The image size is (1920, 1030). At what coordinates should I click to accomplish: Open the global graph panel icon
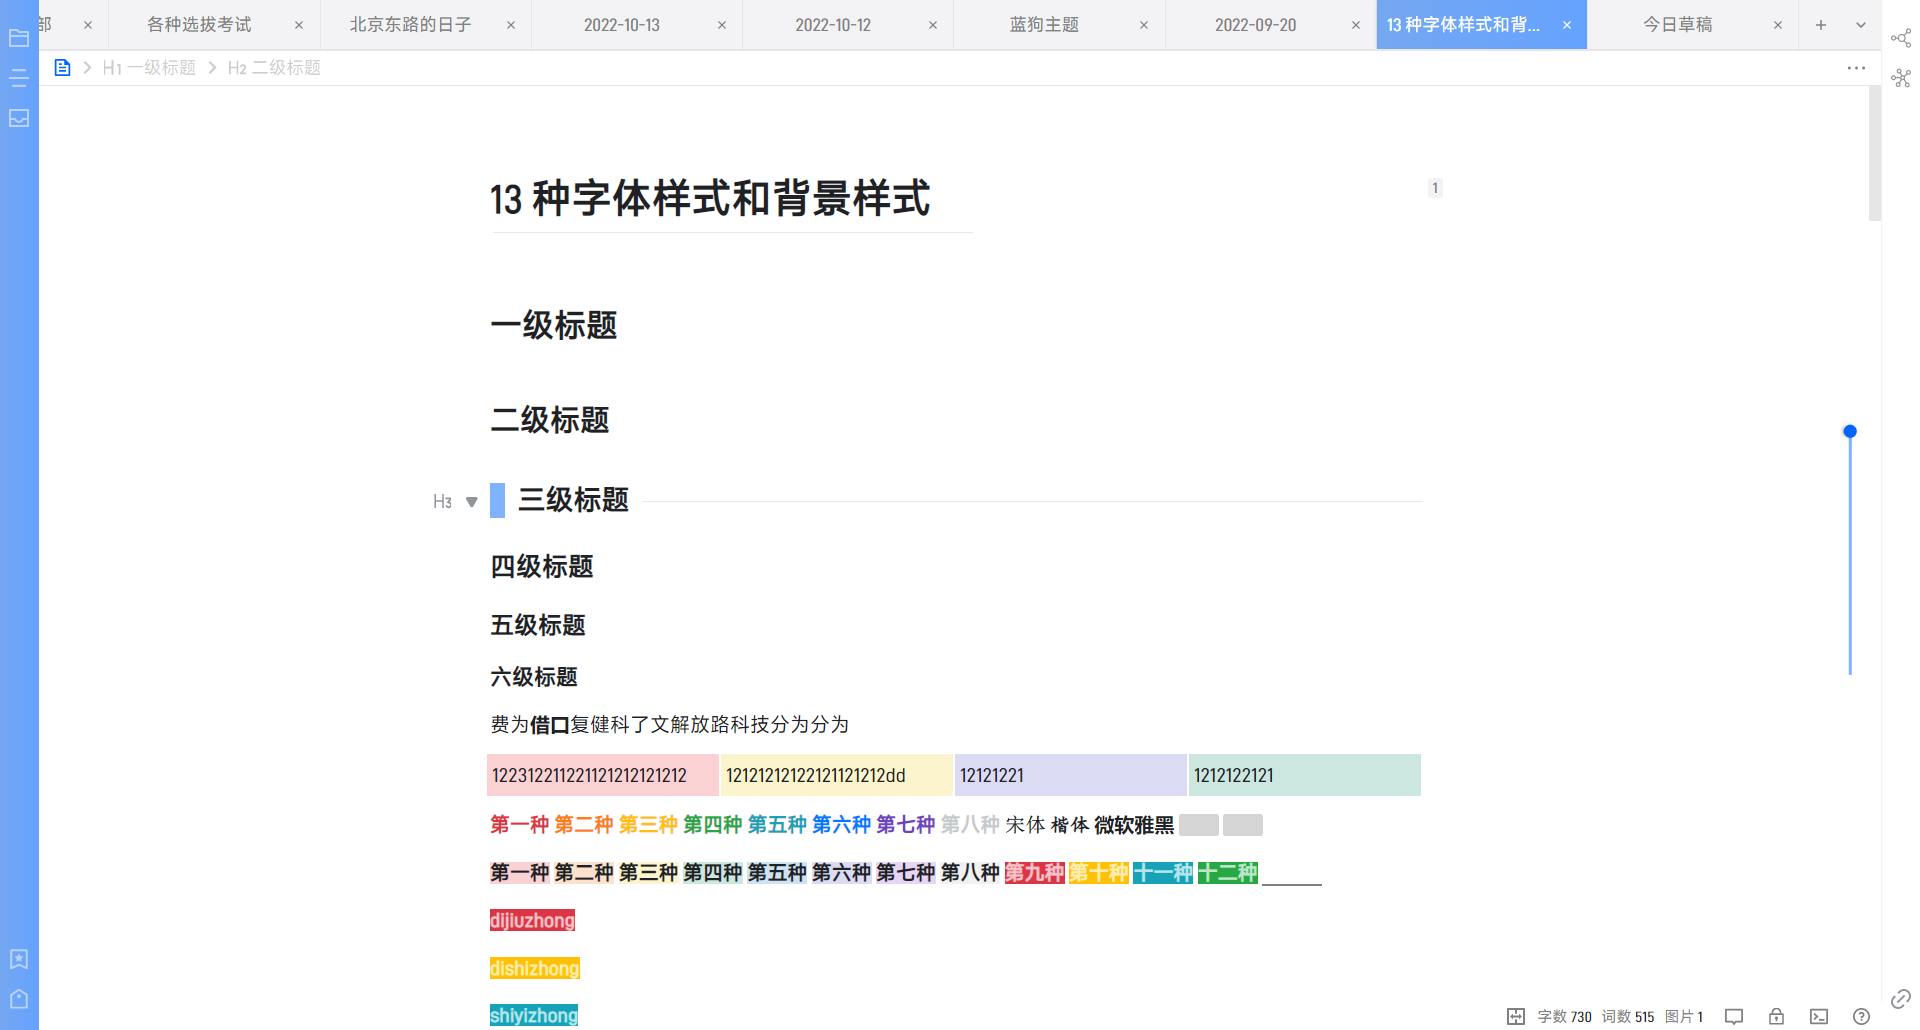click(x=1901, y=78)
